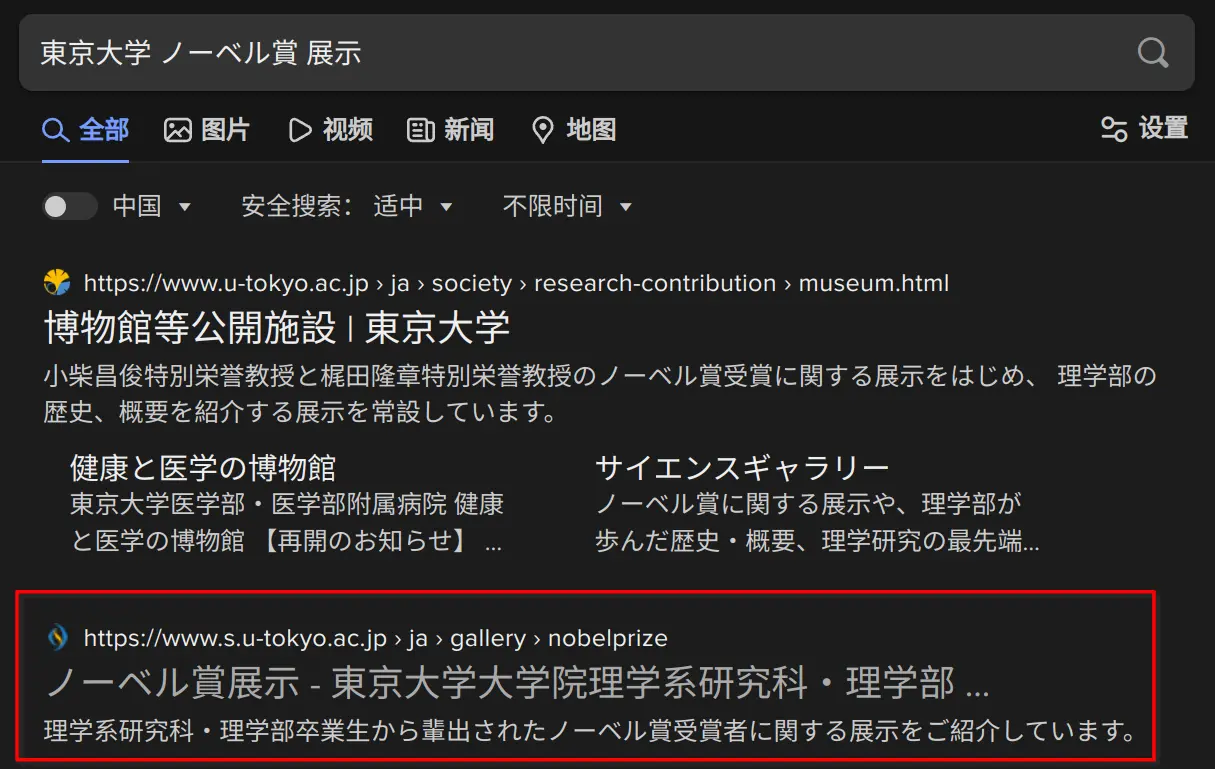Click the settings sliders icon
This screenshot has width=1215, height=769.
pyautogui.click(x=1114, y=129)
